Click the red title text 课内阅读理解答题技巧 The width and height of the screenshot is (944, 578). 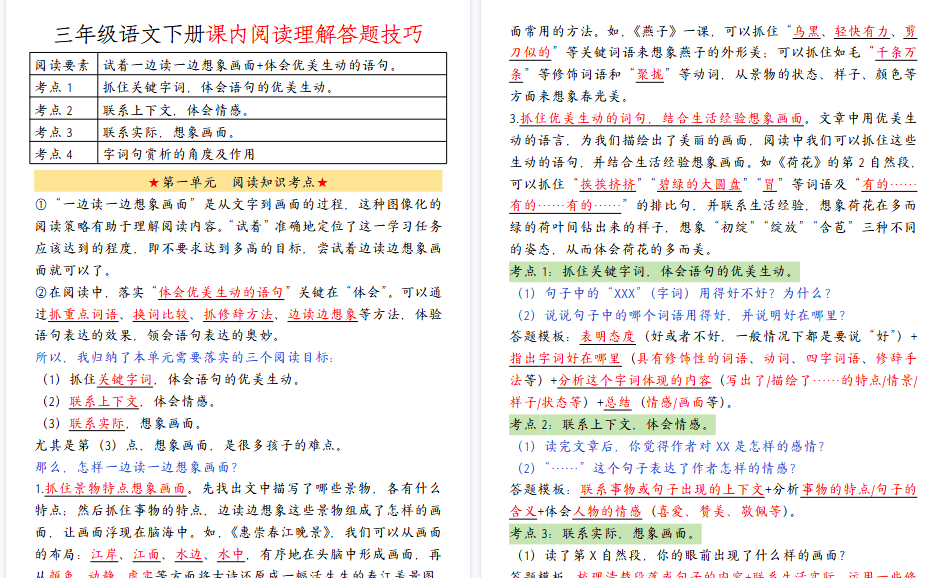(315, 34)
